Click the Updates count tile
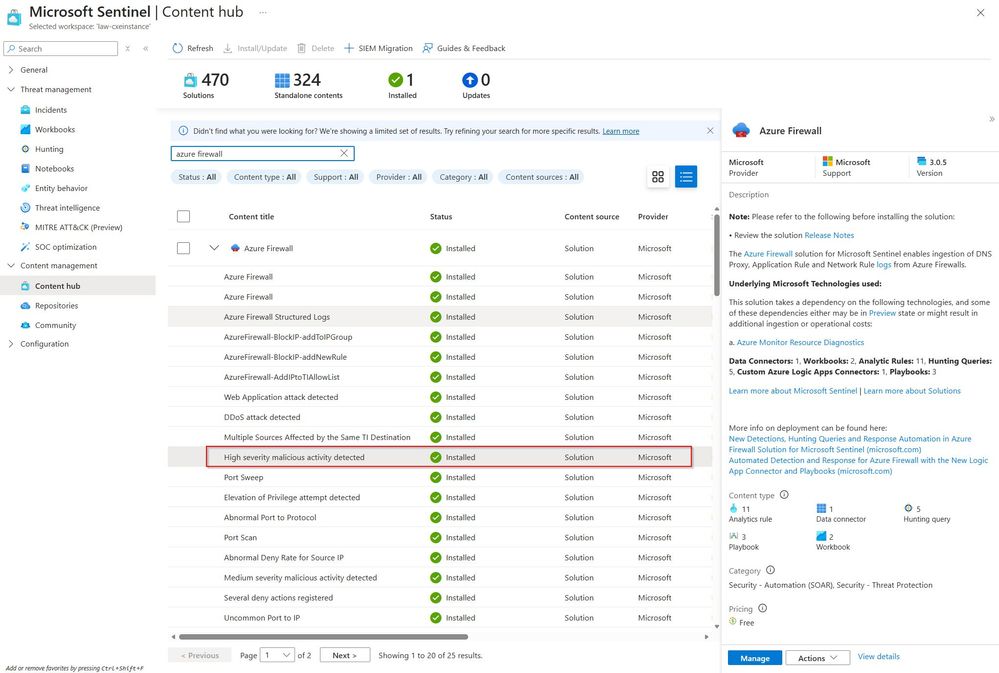The image size is (999, 673). click(476, 85)
